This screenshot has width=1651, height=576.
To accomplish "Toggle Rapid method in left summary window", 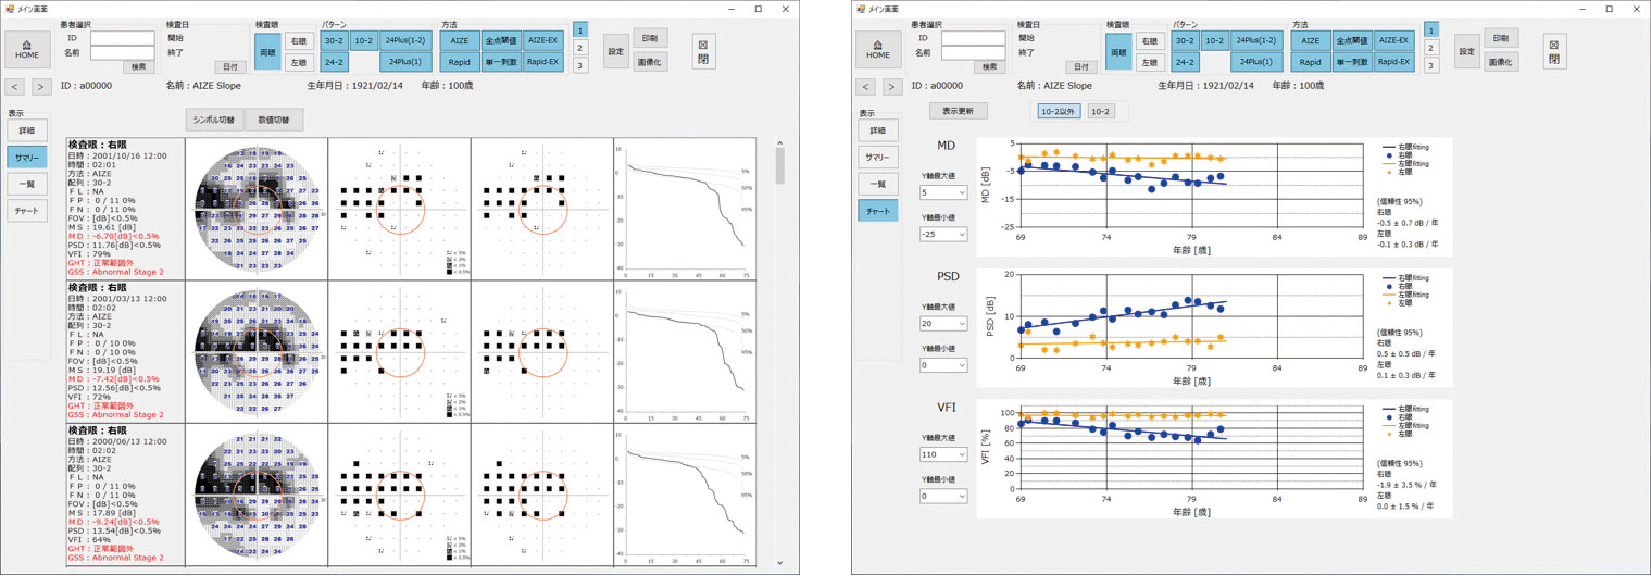I will [460, 62].
